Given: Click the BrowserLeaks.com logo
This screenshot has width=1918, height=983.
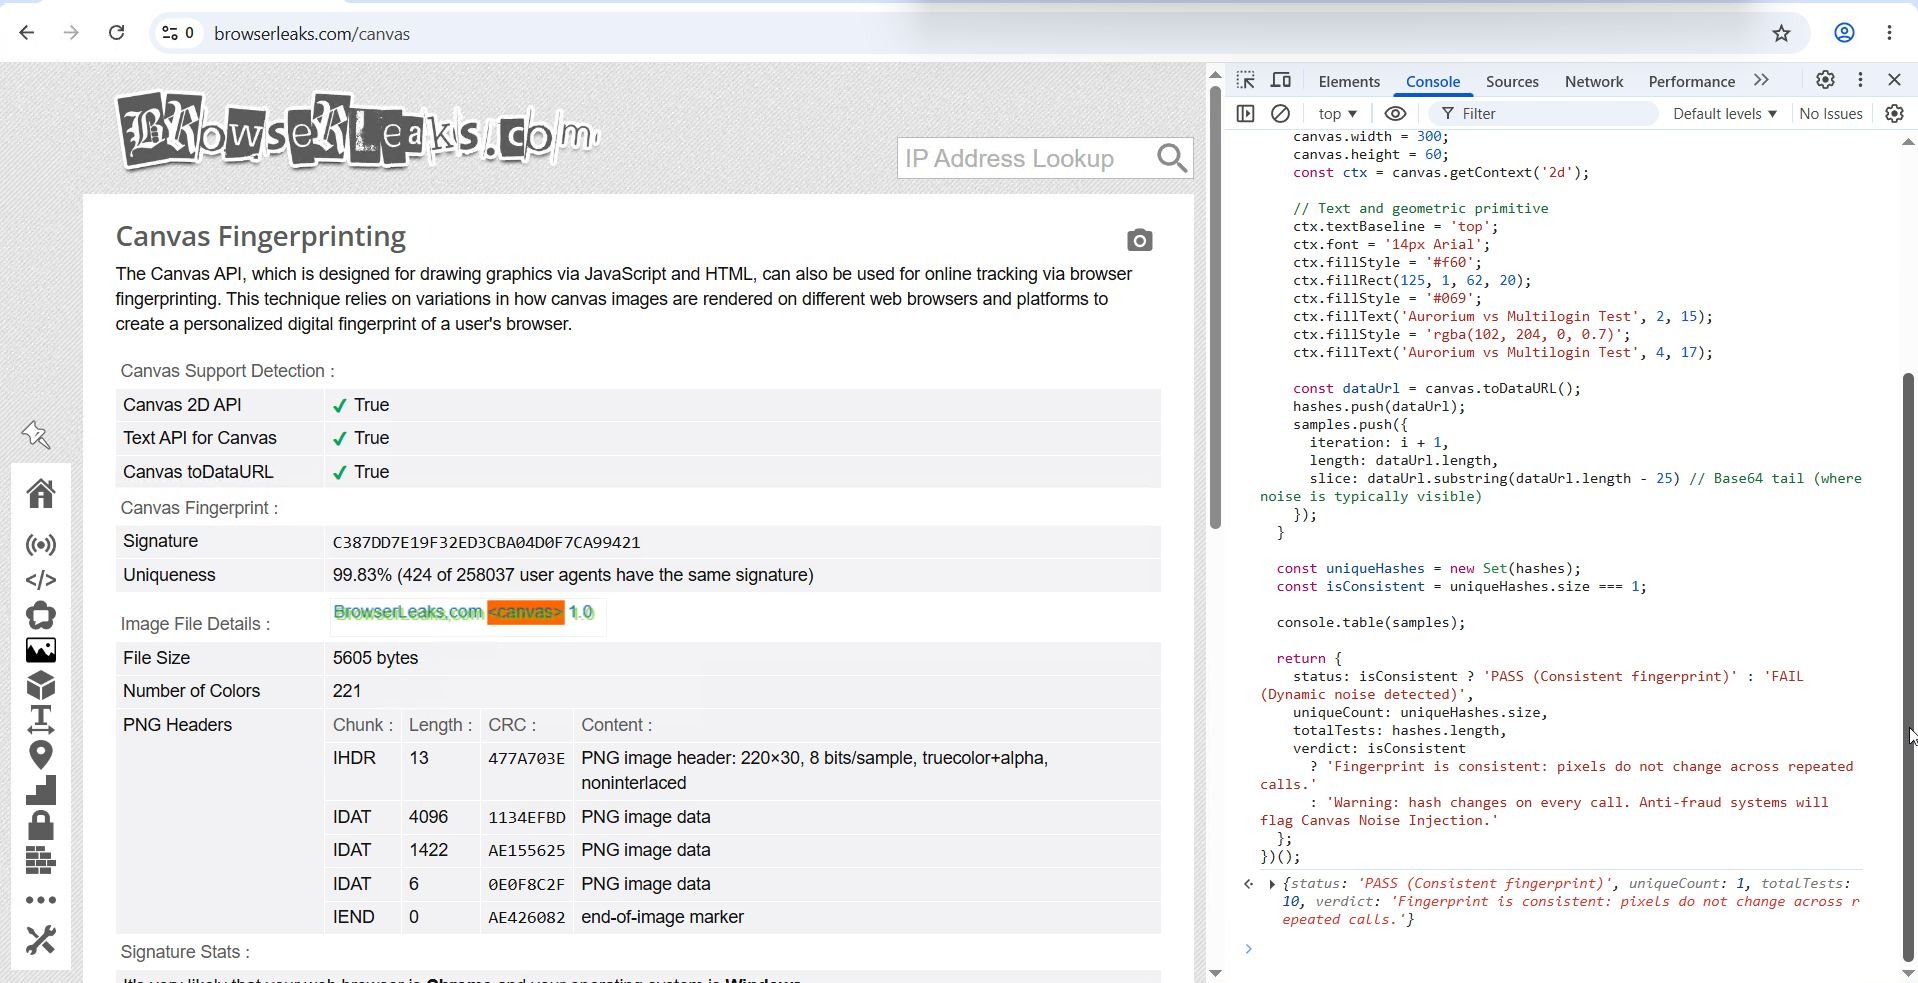Looking at the screenshot, I should coord(358,130).
